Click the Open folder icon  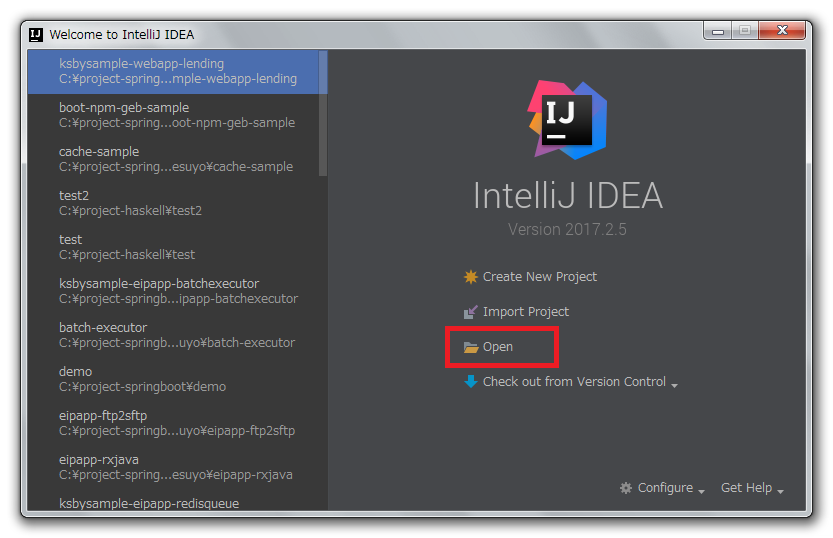coord(471,347)
